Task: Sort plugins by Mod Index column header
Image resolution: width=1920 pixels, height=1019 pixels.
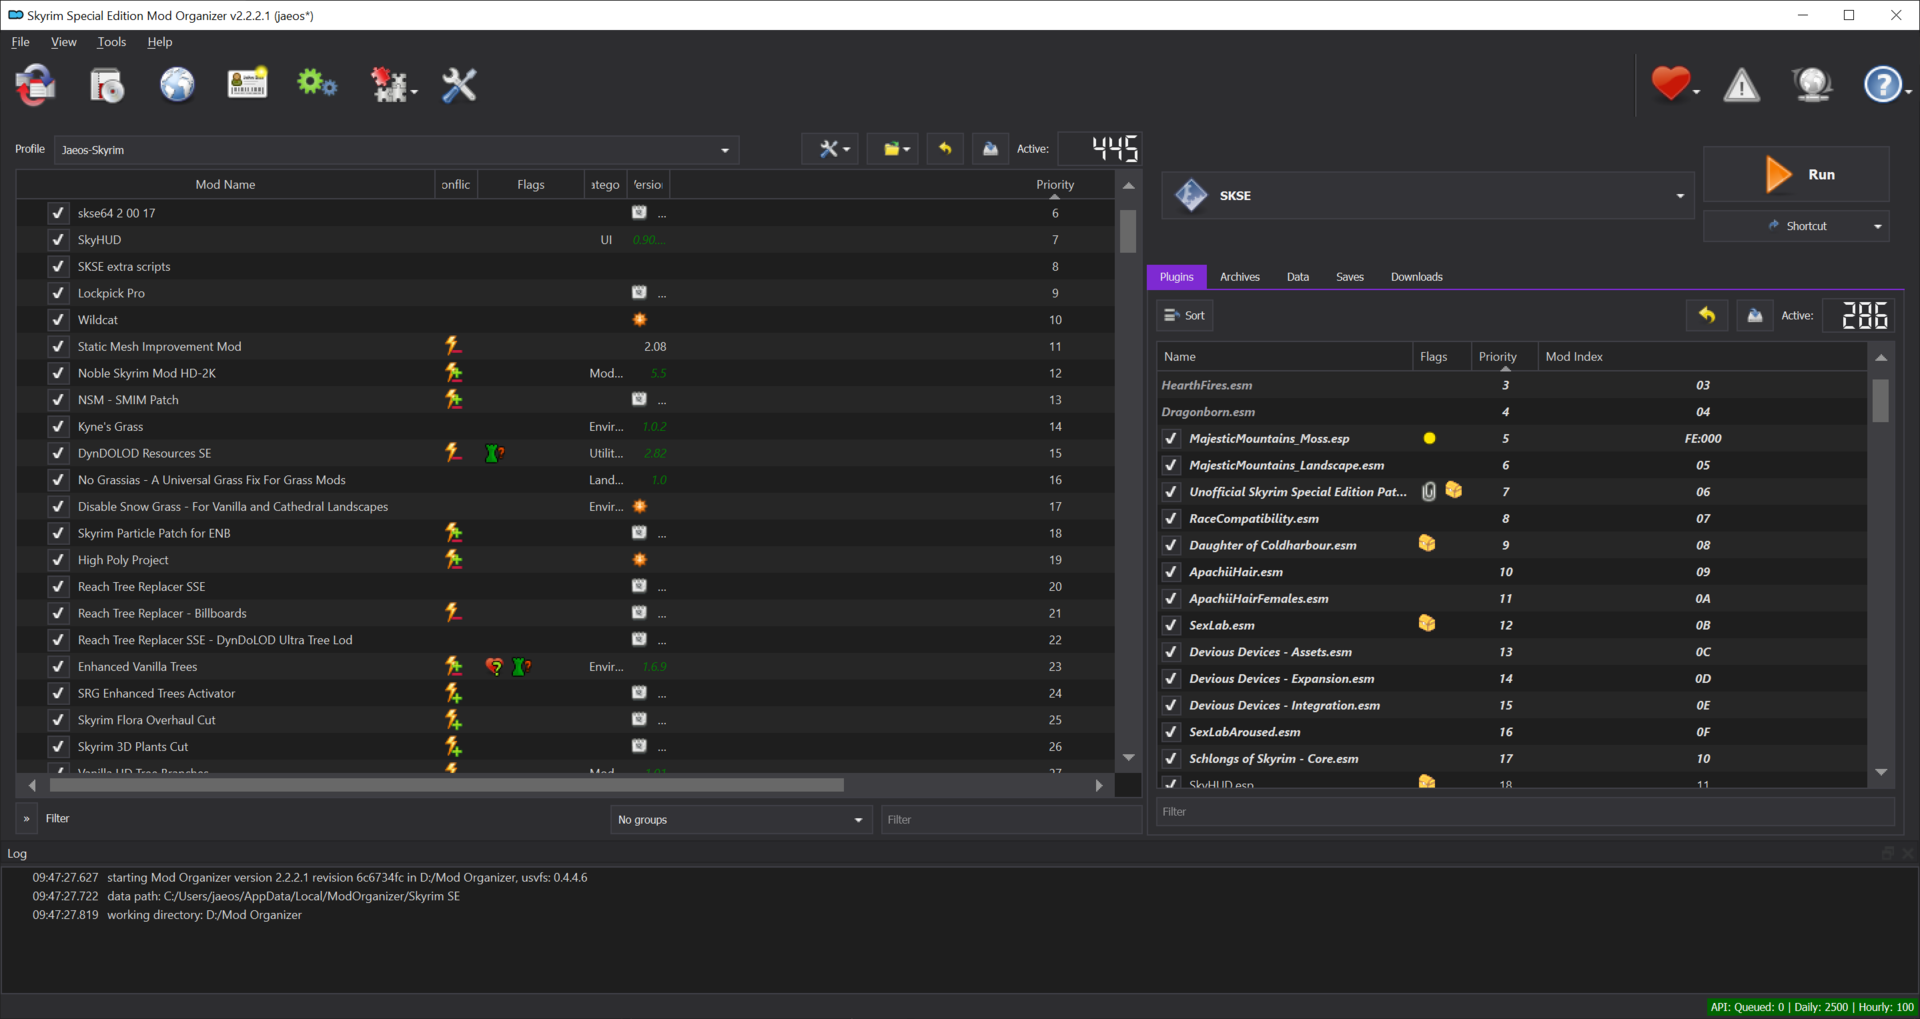Action: click(1701, 357)
